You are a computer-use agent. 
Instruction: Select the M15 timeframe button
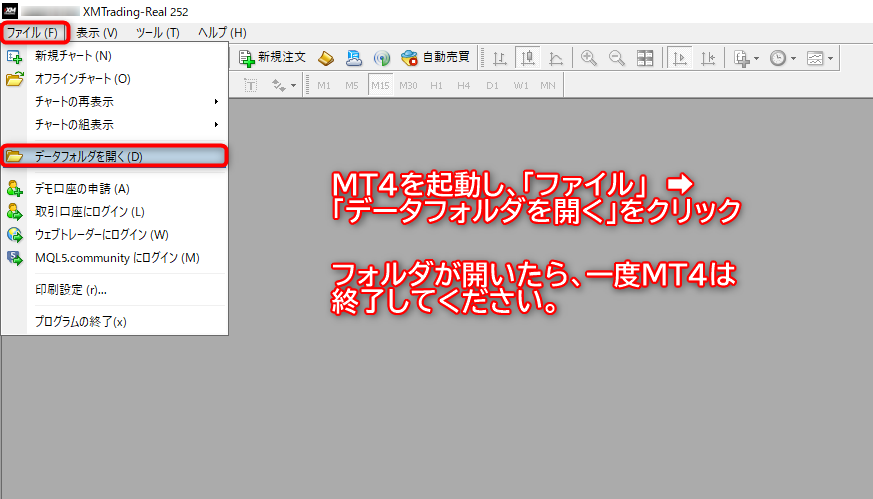(x=380, y=85)
